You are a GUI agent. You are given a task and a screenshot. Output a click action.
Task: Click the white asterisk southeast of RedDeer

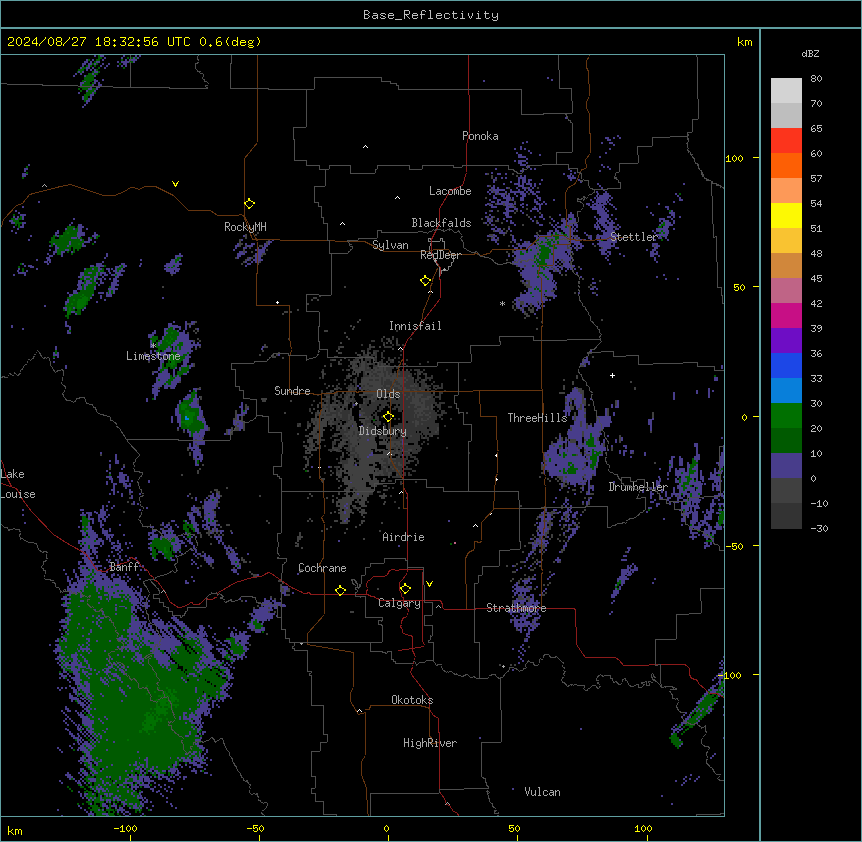click(502, 304)
